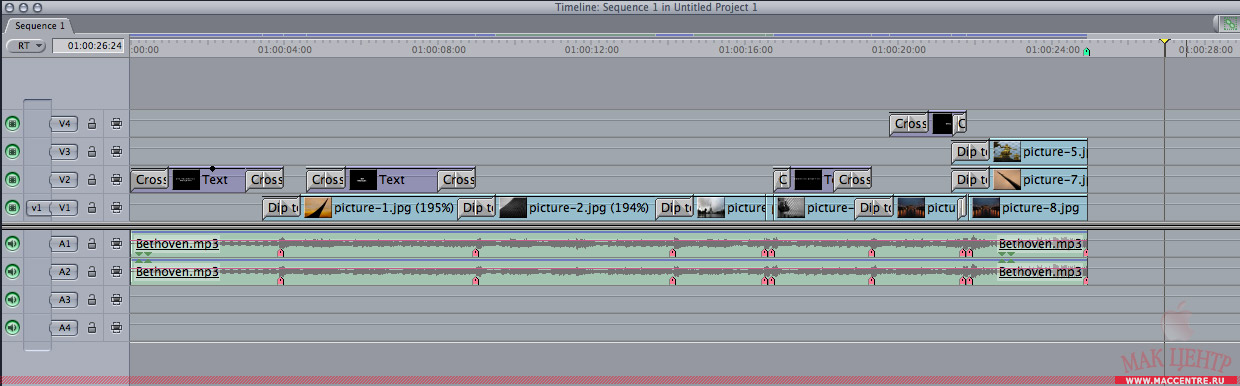Lock the A4 audio track
The width and height of the screenshot is (1240, 386).
click(x=92, y=327)
